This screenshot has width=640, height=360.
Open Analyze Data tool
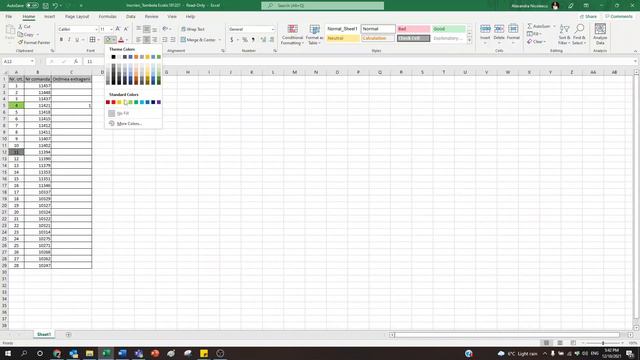pos(600,34)
